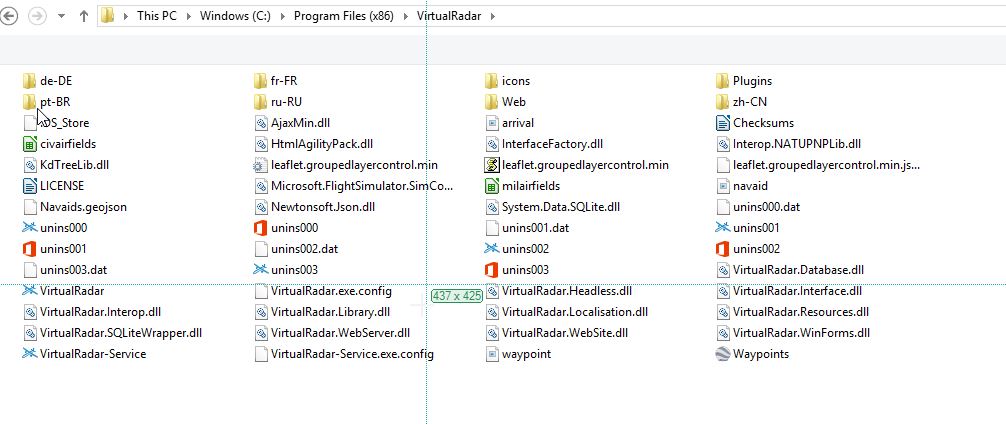
Task: Select VirtualRadar.Localisation.dll
Action: tap(567, 312)
